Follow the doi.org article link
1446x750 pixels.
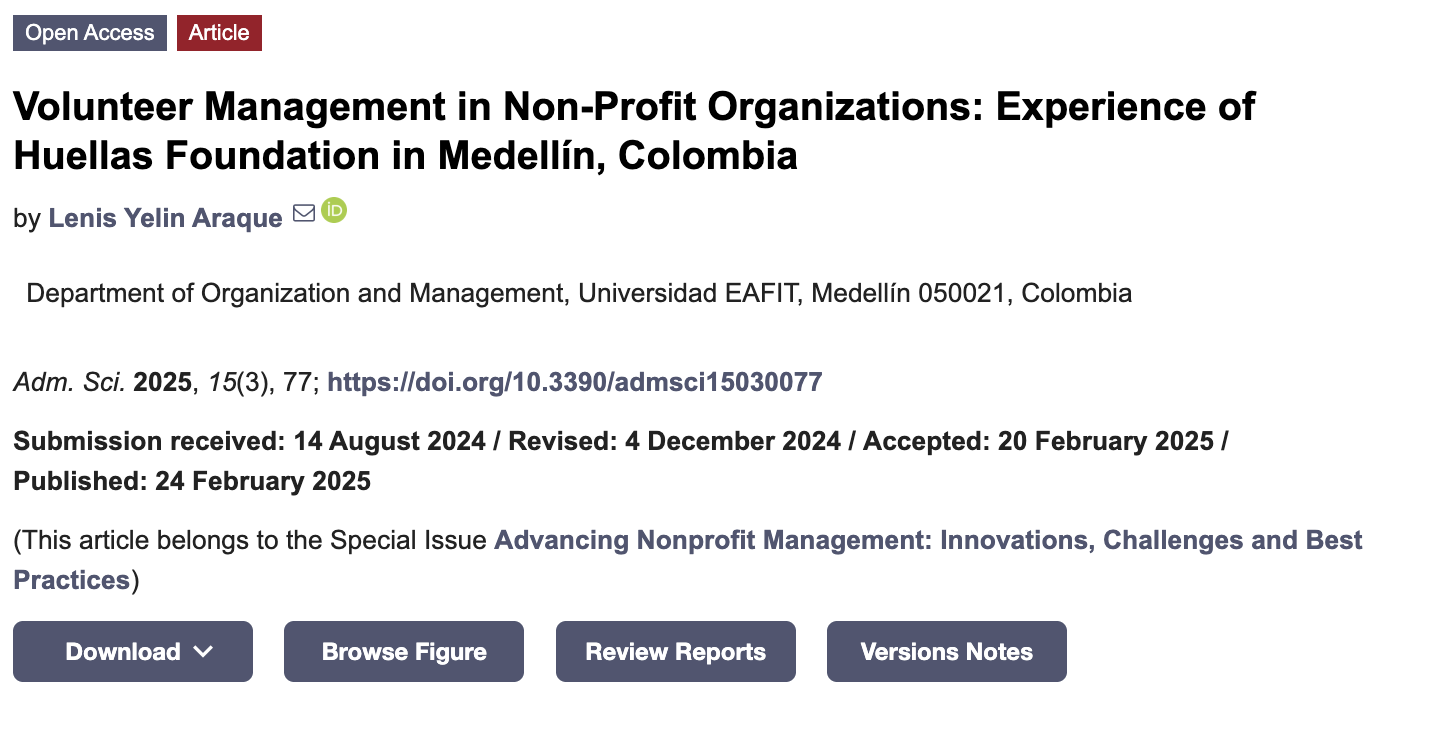575,382
